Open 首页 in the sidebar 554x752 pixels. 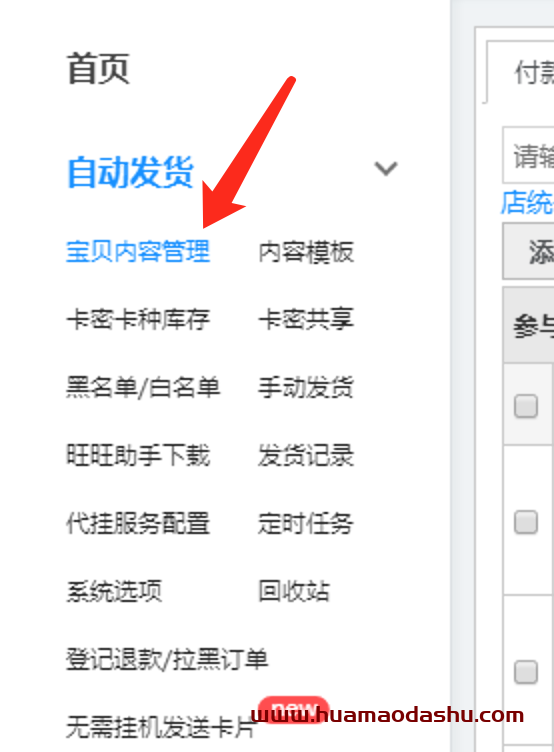tap(98, 69)
